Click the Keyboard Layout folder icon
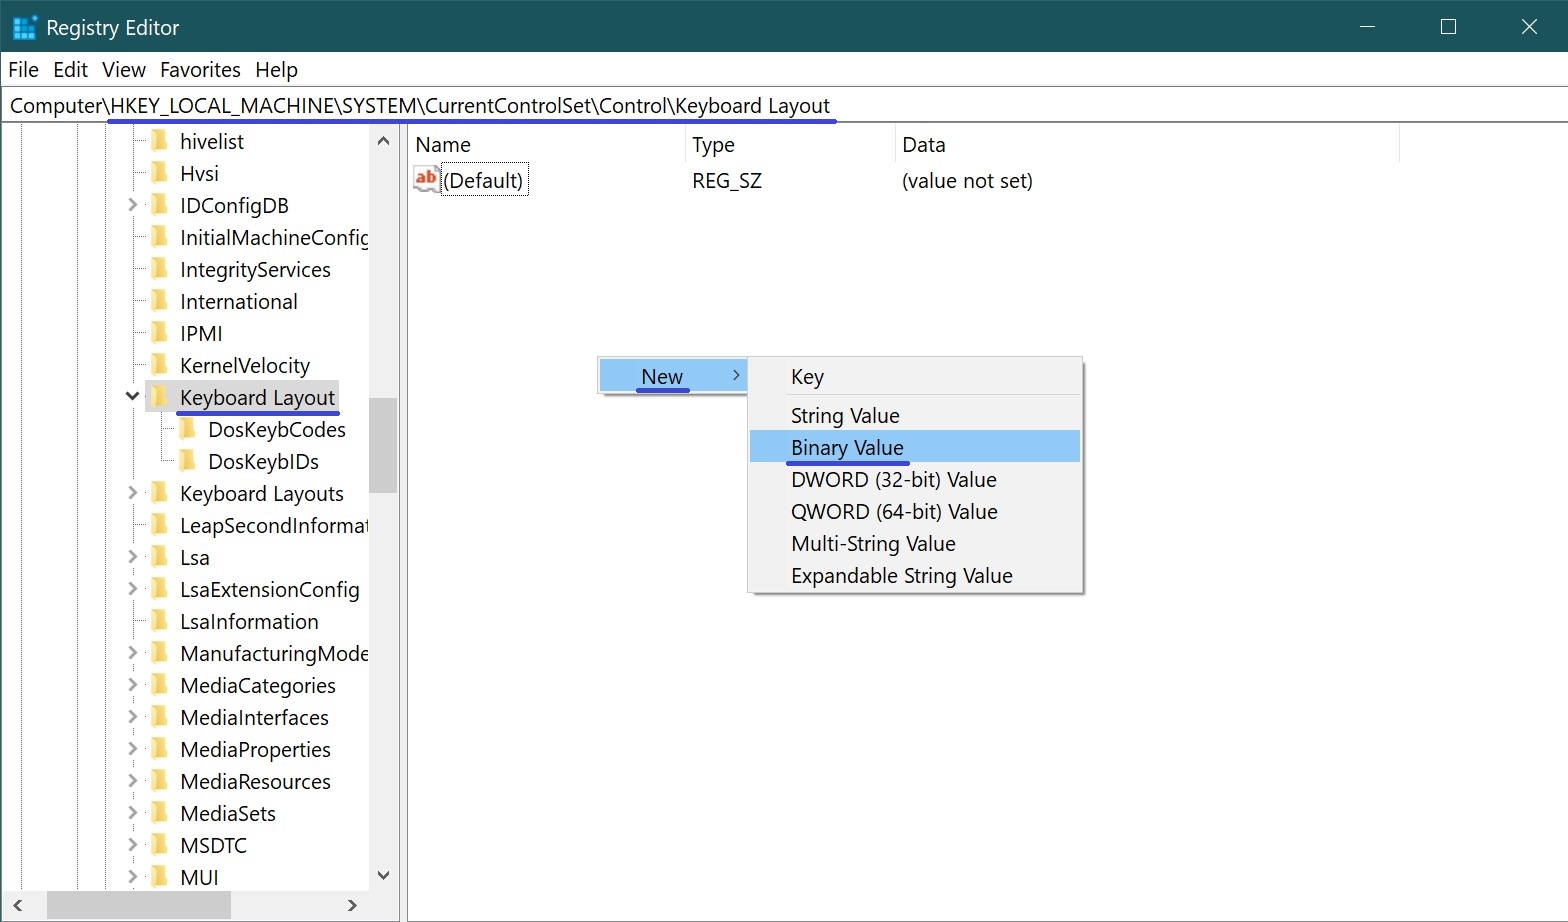 159,397
